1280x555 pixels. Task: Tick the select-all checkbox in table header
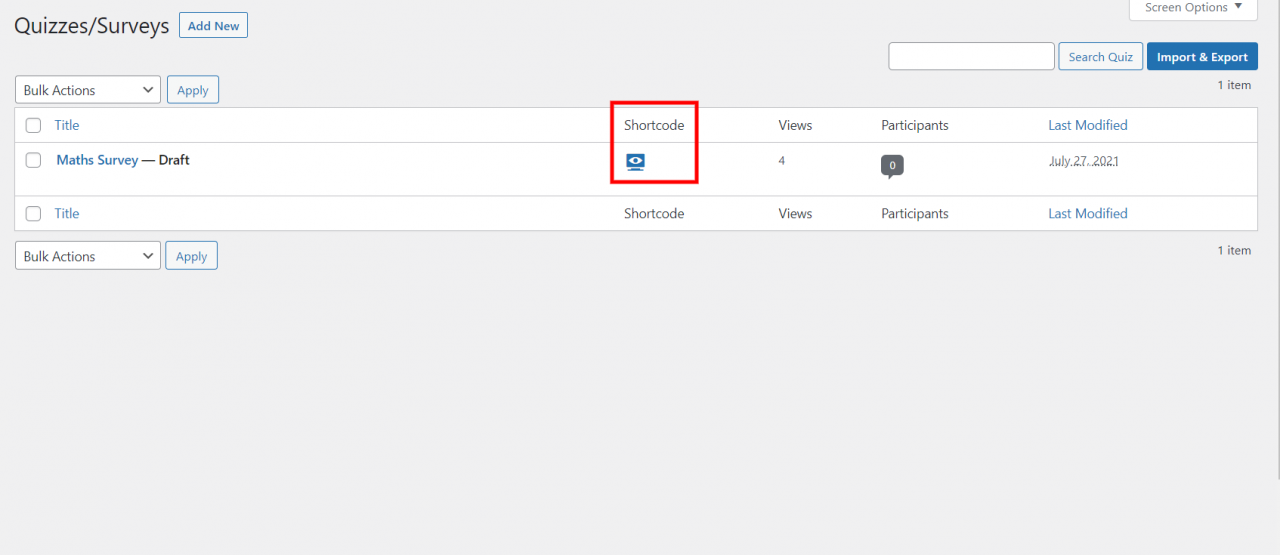coord(34,125)
